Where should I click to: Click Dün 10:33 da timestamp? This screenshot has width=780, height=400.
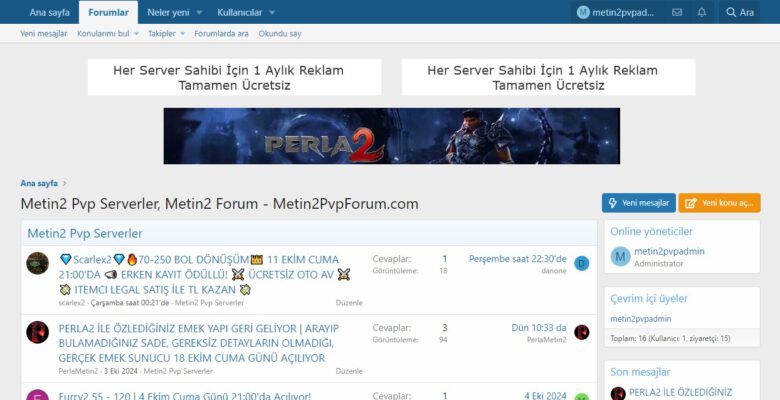pos(539,328)
